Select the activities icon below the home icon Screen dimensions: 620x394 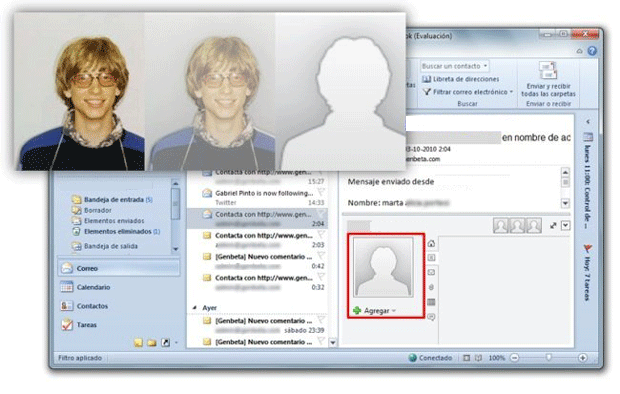(x=431, y=258)
